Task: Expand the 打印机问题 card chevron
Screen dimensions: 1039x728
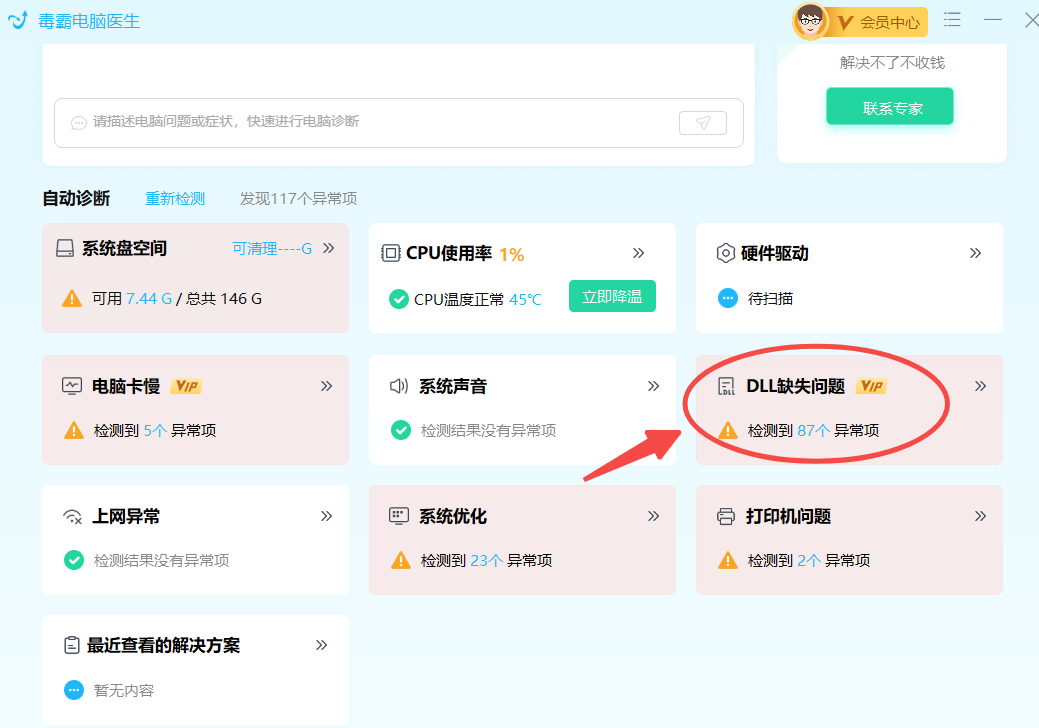Action: click(981, 515)
